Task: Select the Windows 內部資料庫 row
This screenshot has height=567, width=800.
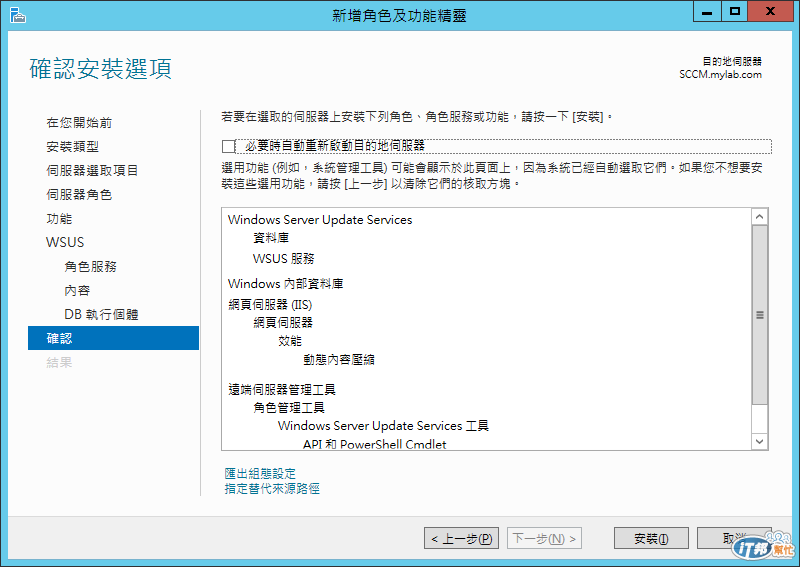Action: 285,284
